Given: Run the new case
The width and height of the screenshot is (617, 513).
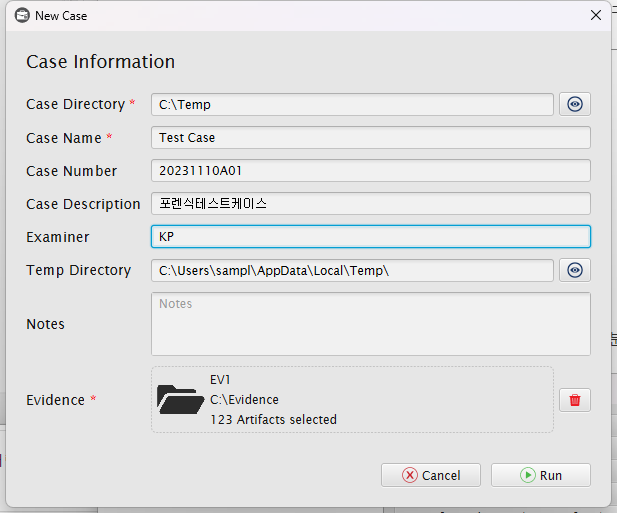Looking at the screenshot, I should (540, 475).
